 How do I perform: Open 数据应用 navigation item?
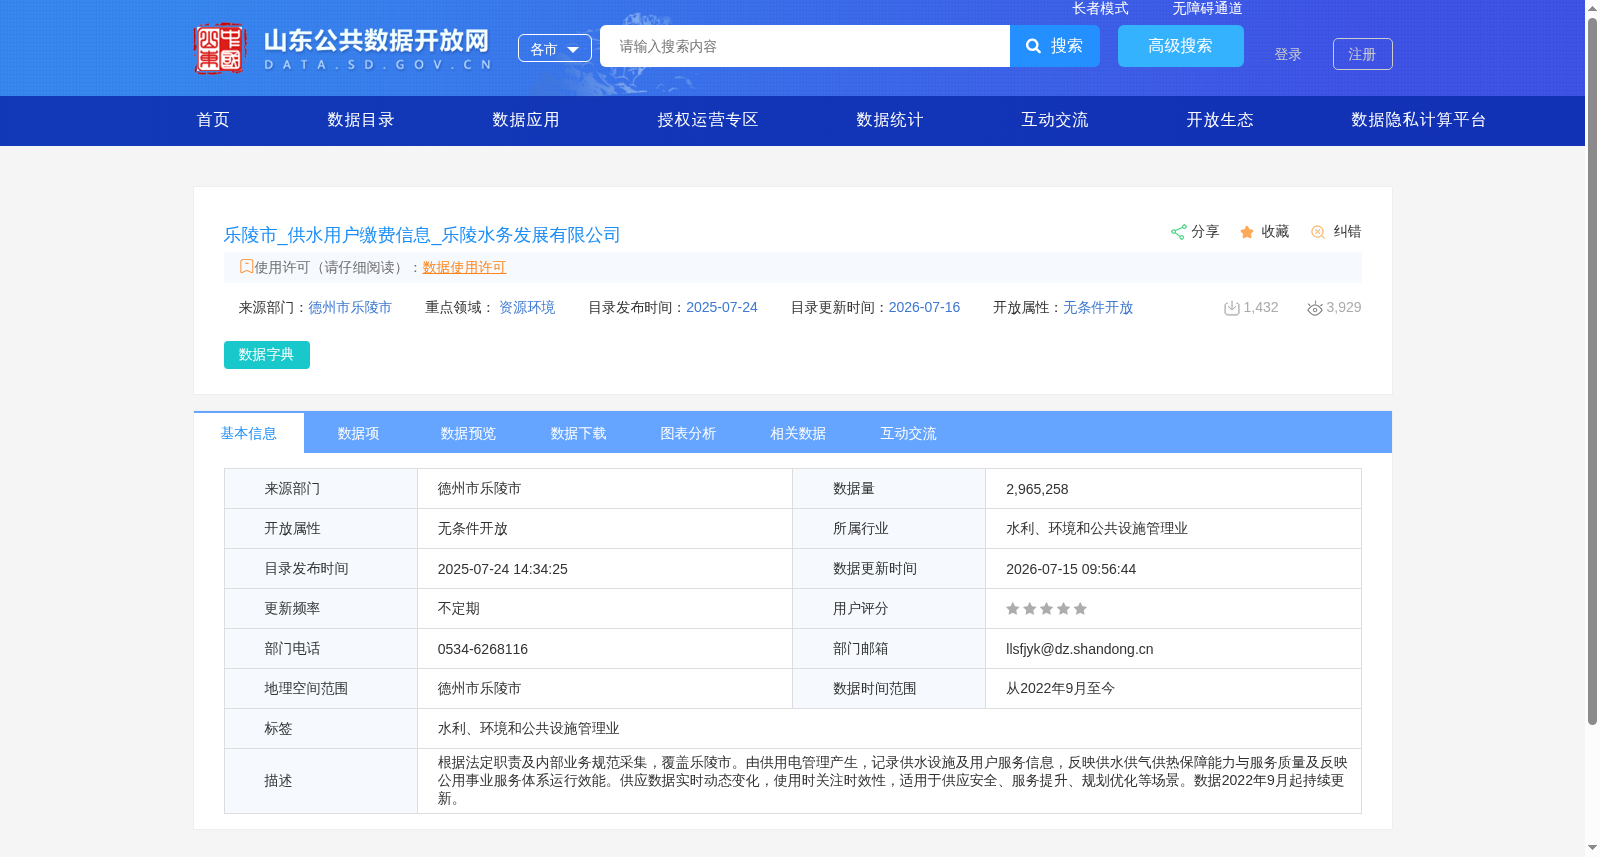526,120
